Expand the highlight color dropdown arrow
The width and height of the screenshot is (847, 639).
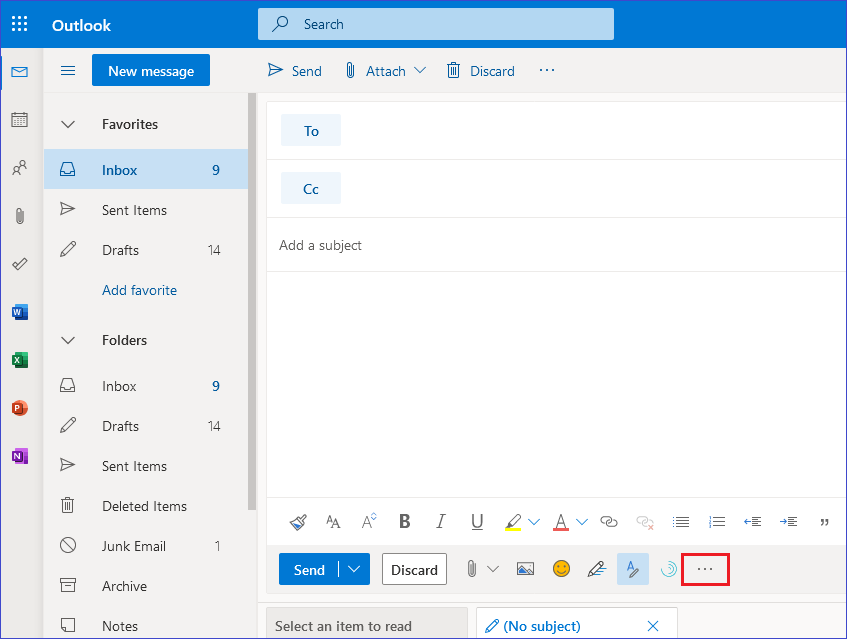[534, 522]
